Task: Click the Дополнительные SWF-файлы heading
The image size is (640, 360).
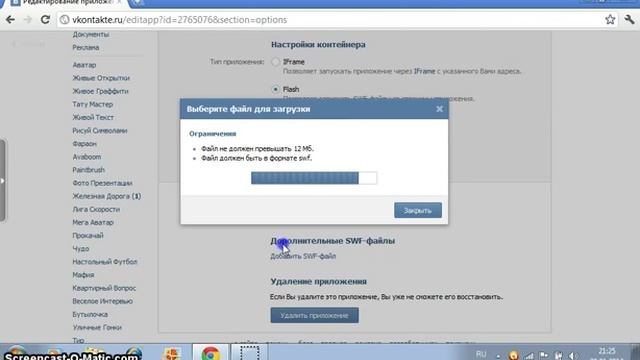Action: pos(332,241)
